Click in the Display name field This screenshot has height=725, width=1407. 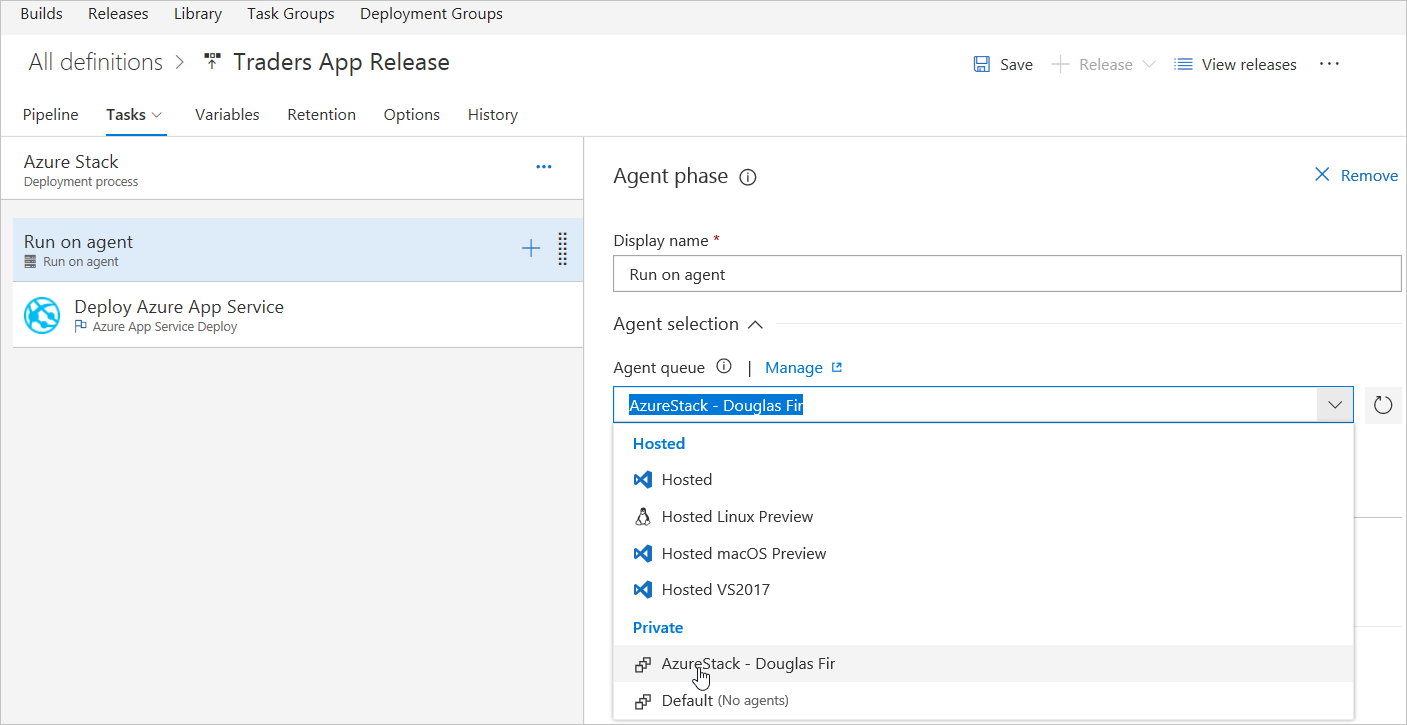coord(1007,274)
